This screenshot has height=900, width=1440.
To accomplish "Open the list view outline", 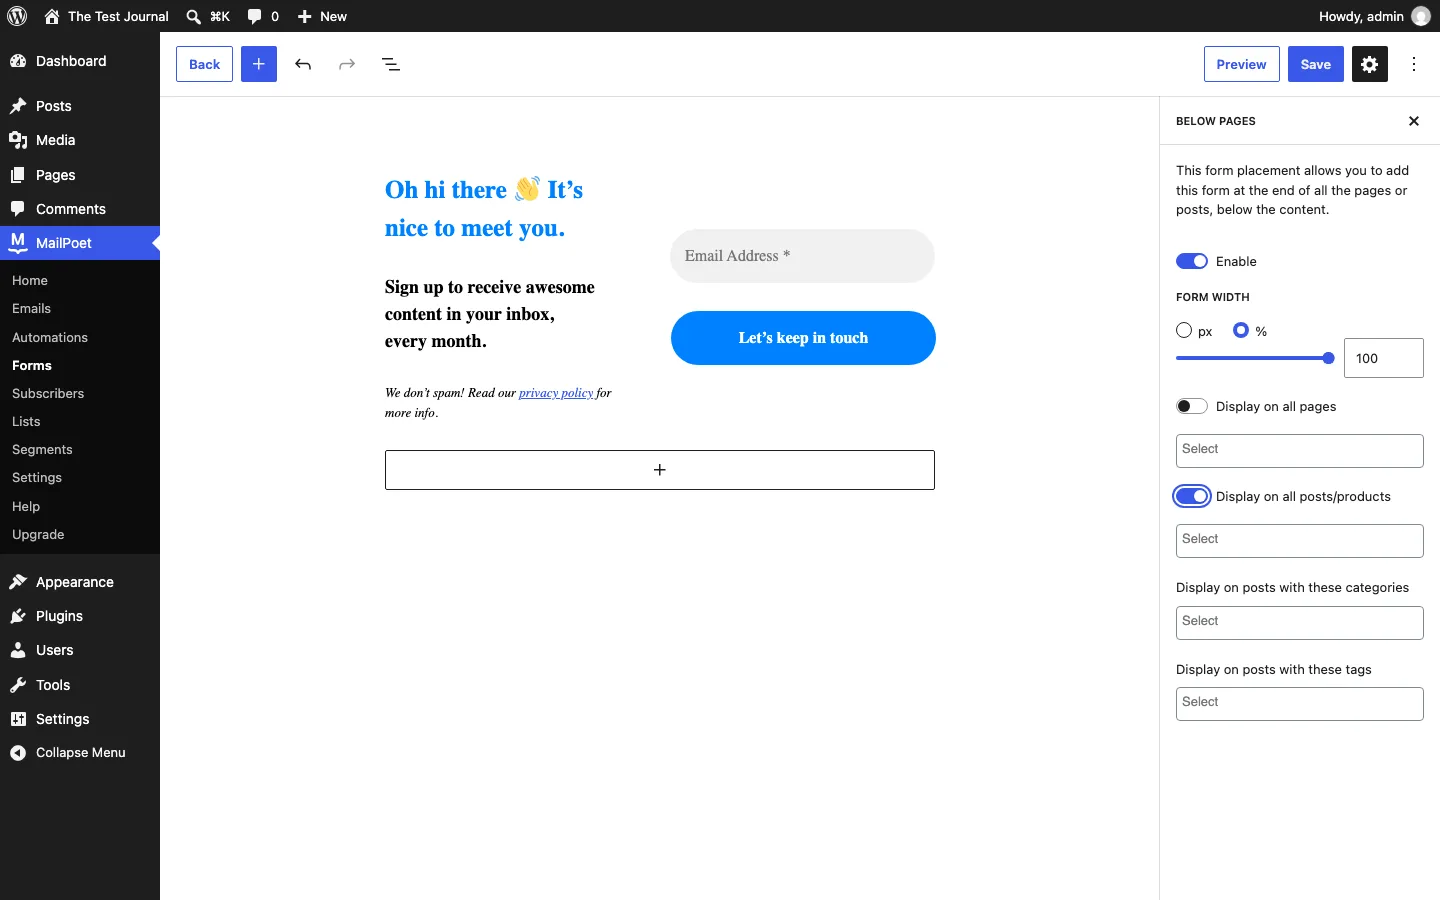I will [x=391, y=64].
